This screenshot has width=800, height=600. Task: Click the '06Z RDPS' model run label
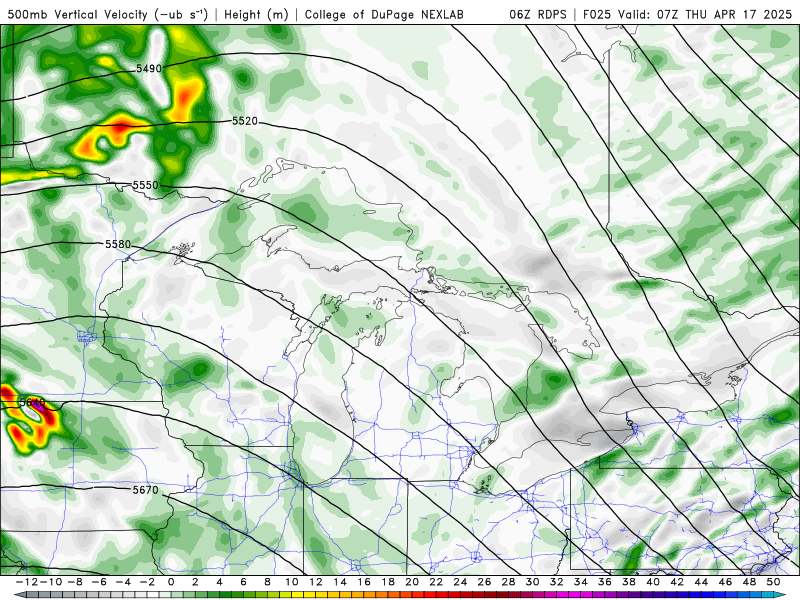pos(537,14)
